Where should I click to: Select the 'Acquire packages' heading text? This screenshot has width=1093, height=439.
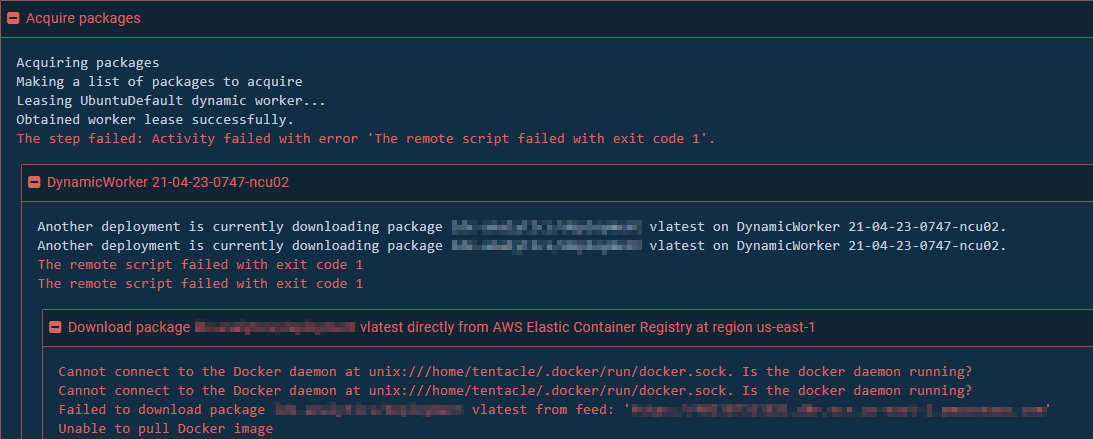[83, 19]
